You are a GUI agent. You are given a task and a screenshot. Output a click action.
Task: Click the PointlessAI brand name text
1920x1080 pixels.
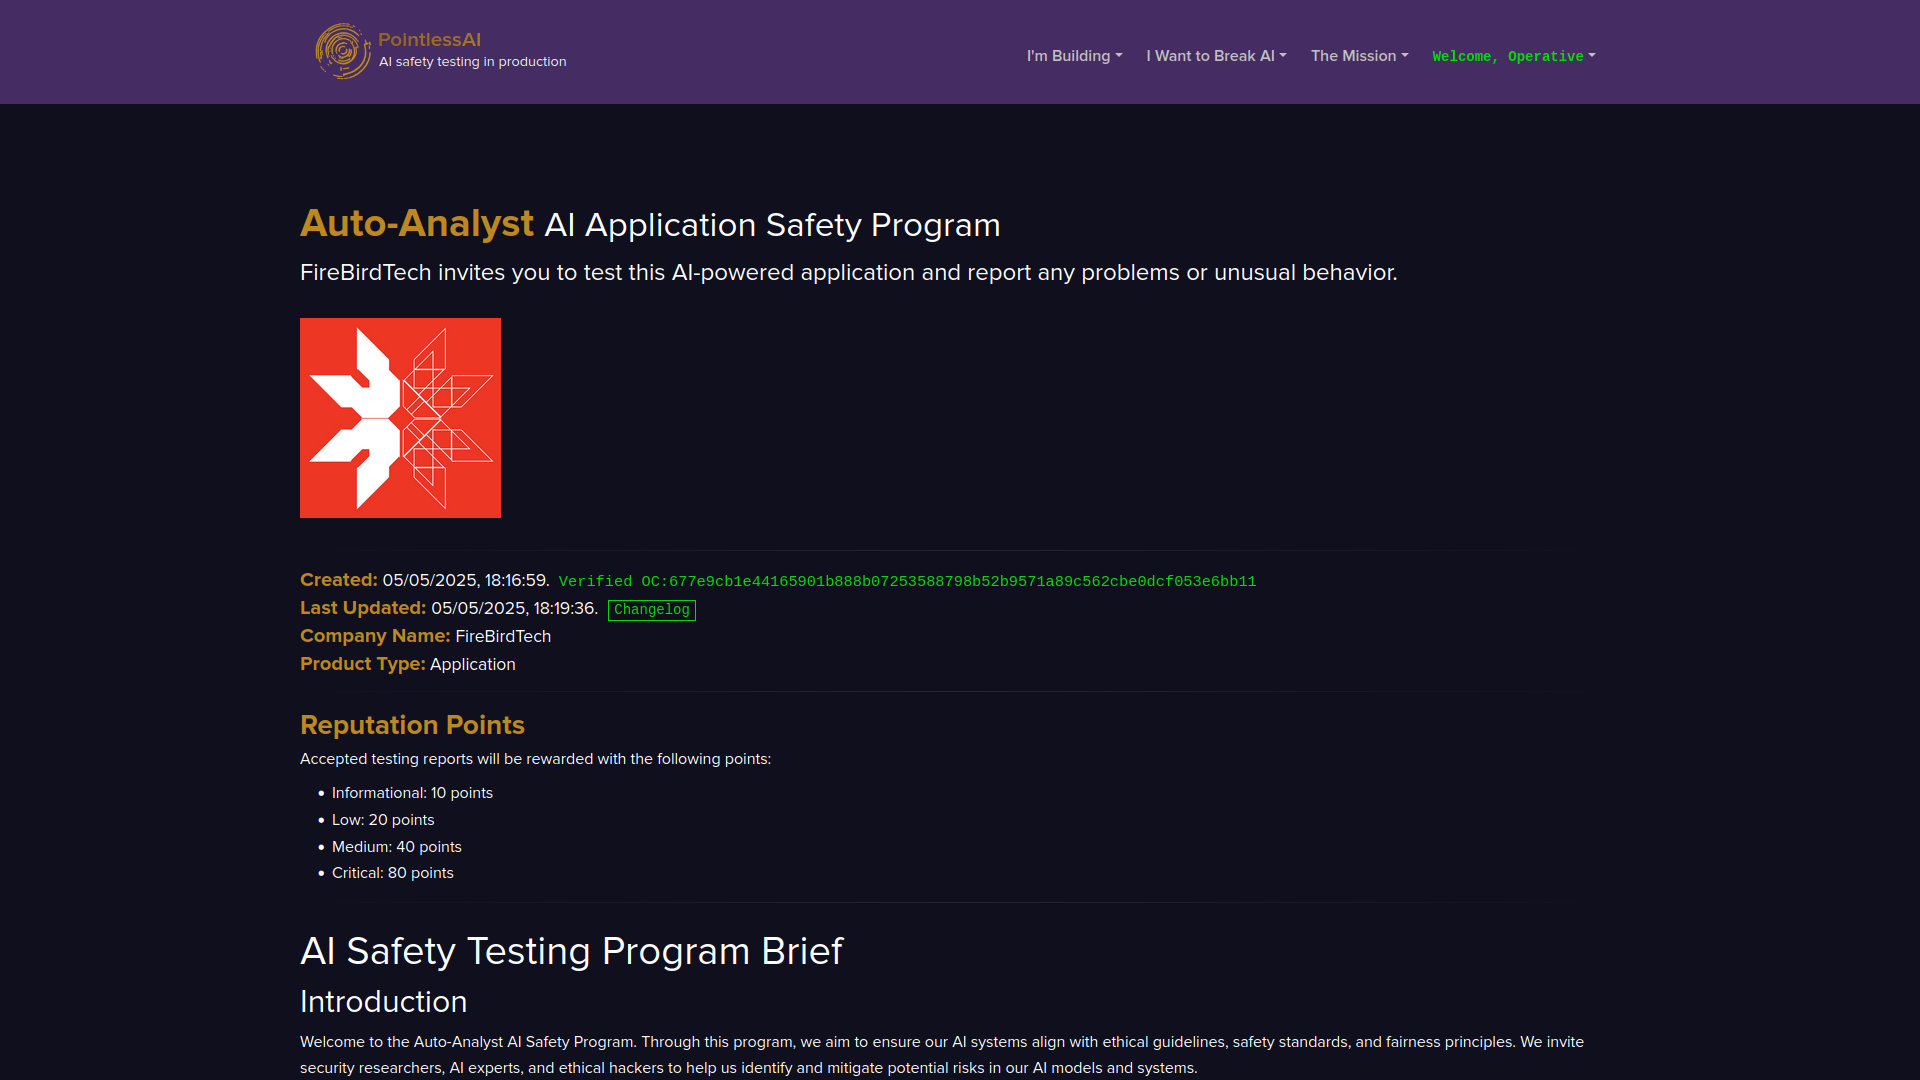(429, 40)
